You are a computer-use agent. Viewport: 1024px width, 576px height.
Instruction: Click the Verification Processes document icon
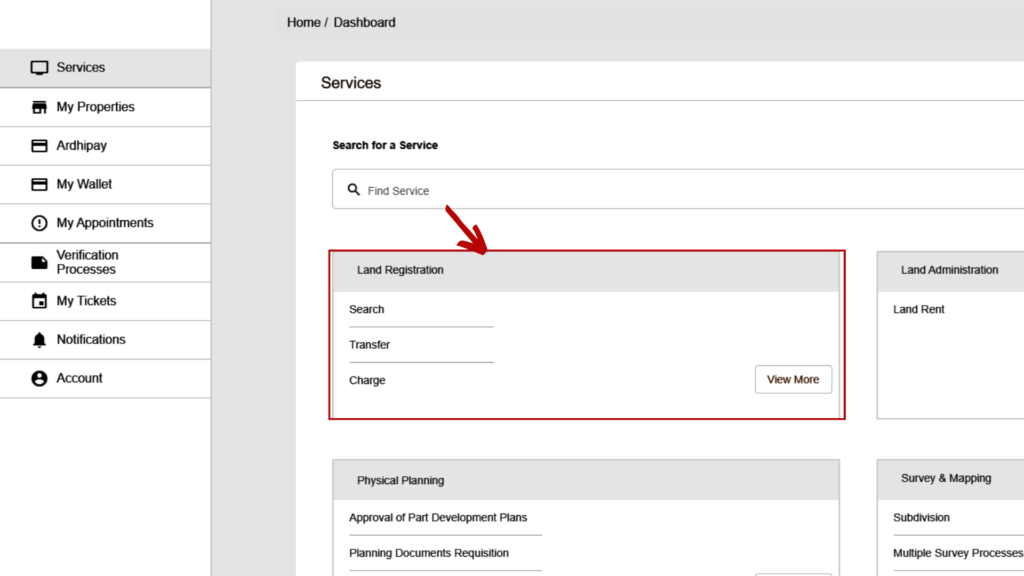pos(39,263)
